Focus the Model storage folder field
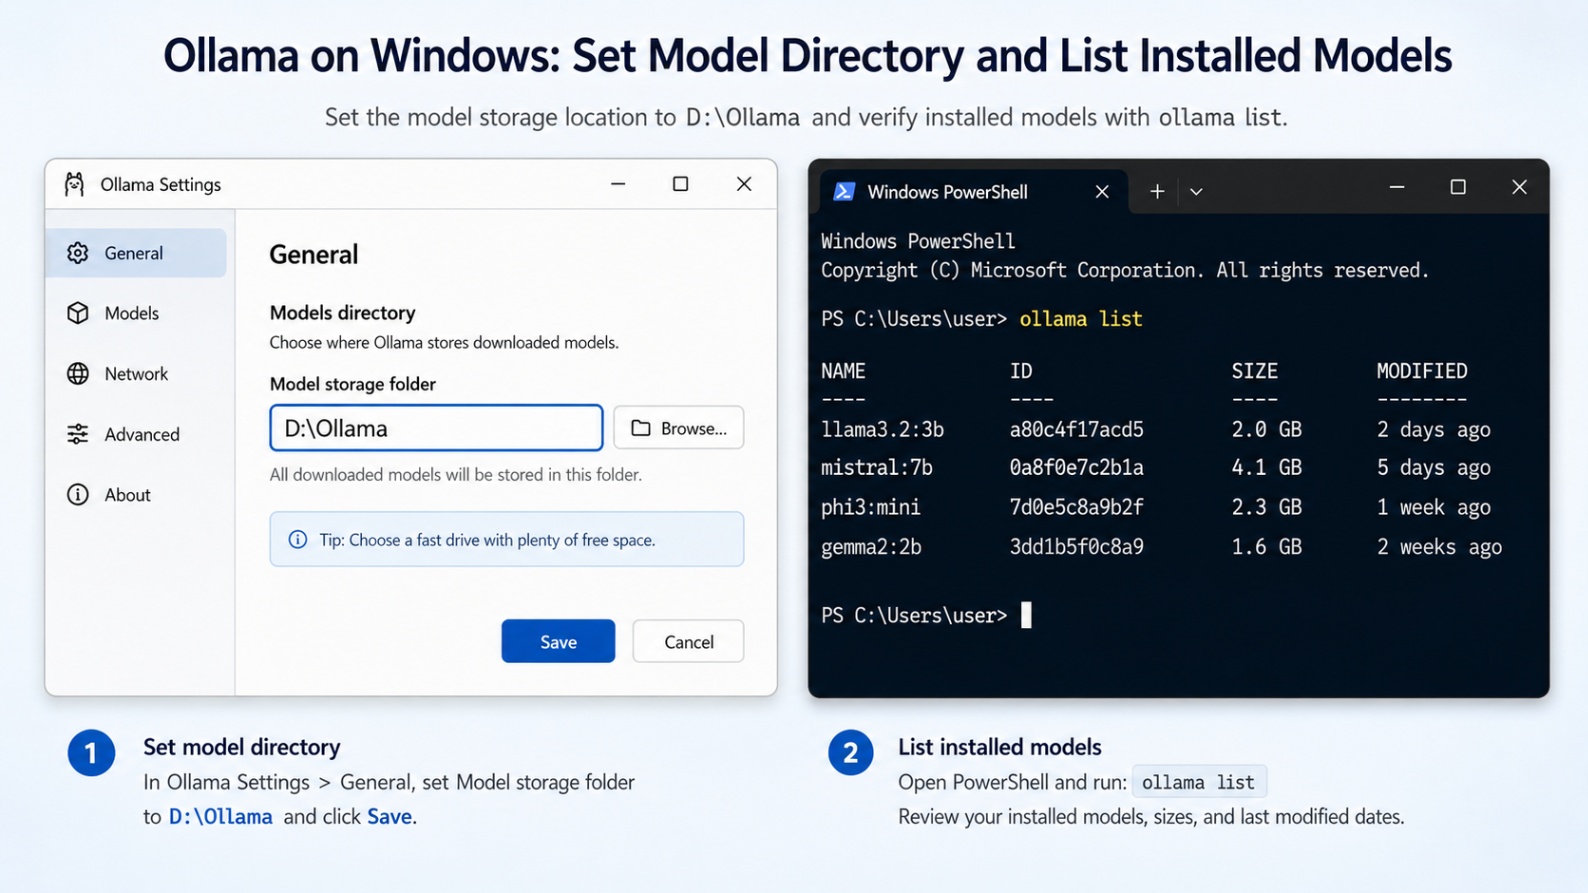The image size is (1588, 893). coord(436,428)
